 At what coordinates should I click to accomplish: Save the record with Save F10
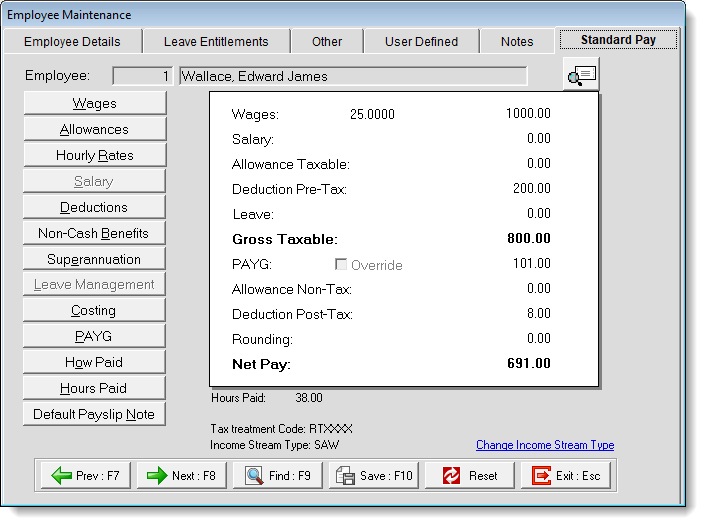[x=373, y=475]
